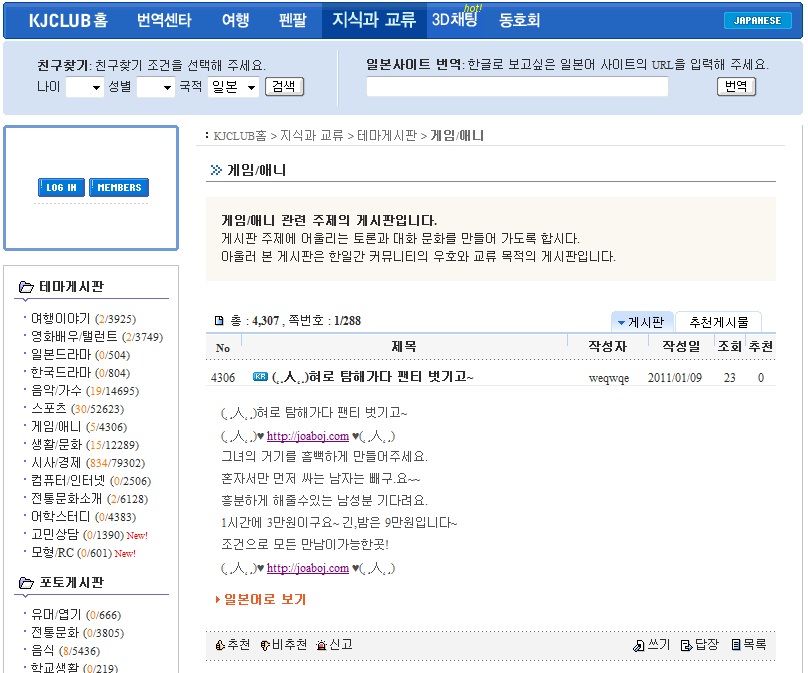
Task: Open the 번역센터 menu item
Action: click(164, 20)
